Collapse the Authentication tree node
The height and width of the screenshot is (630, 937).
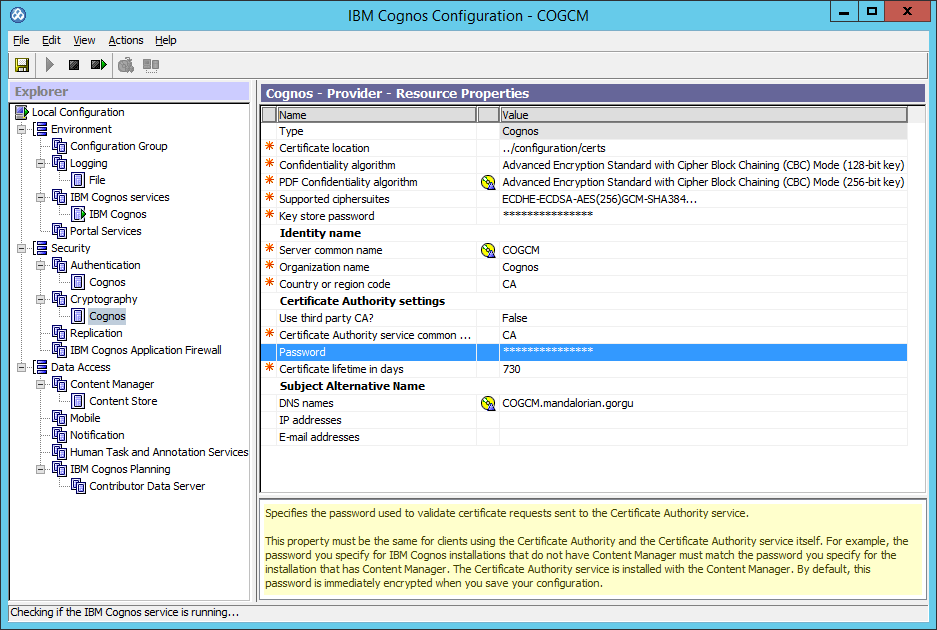(41, 265)
